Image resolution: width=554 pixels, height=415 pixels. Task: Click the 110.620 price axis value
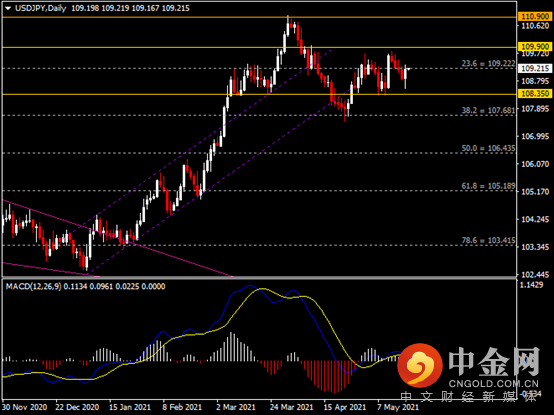(535, 26)
